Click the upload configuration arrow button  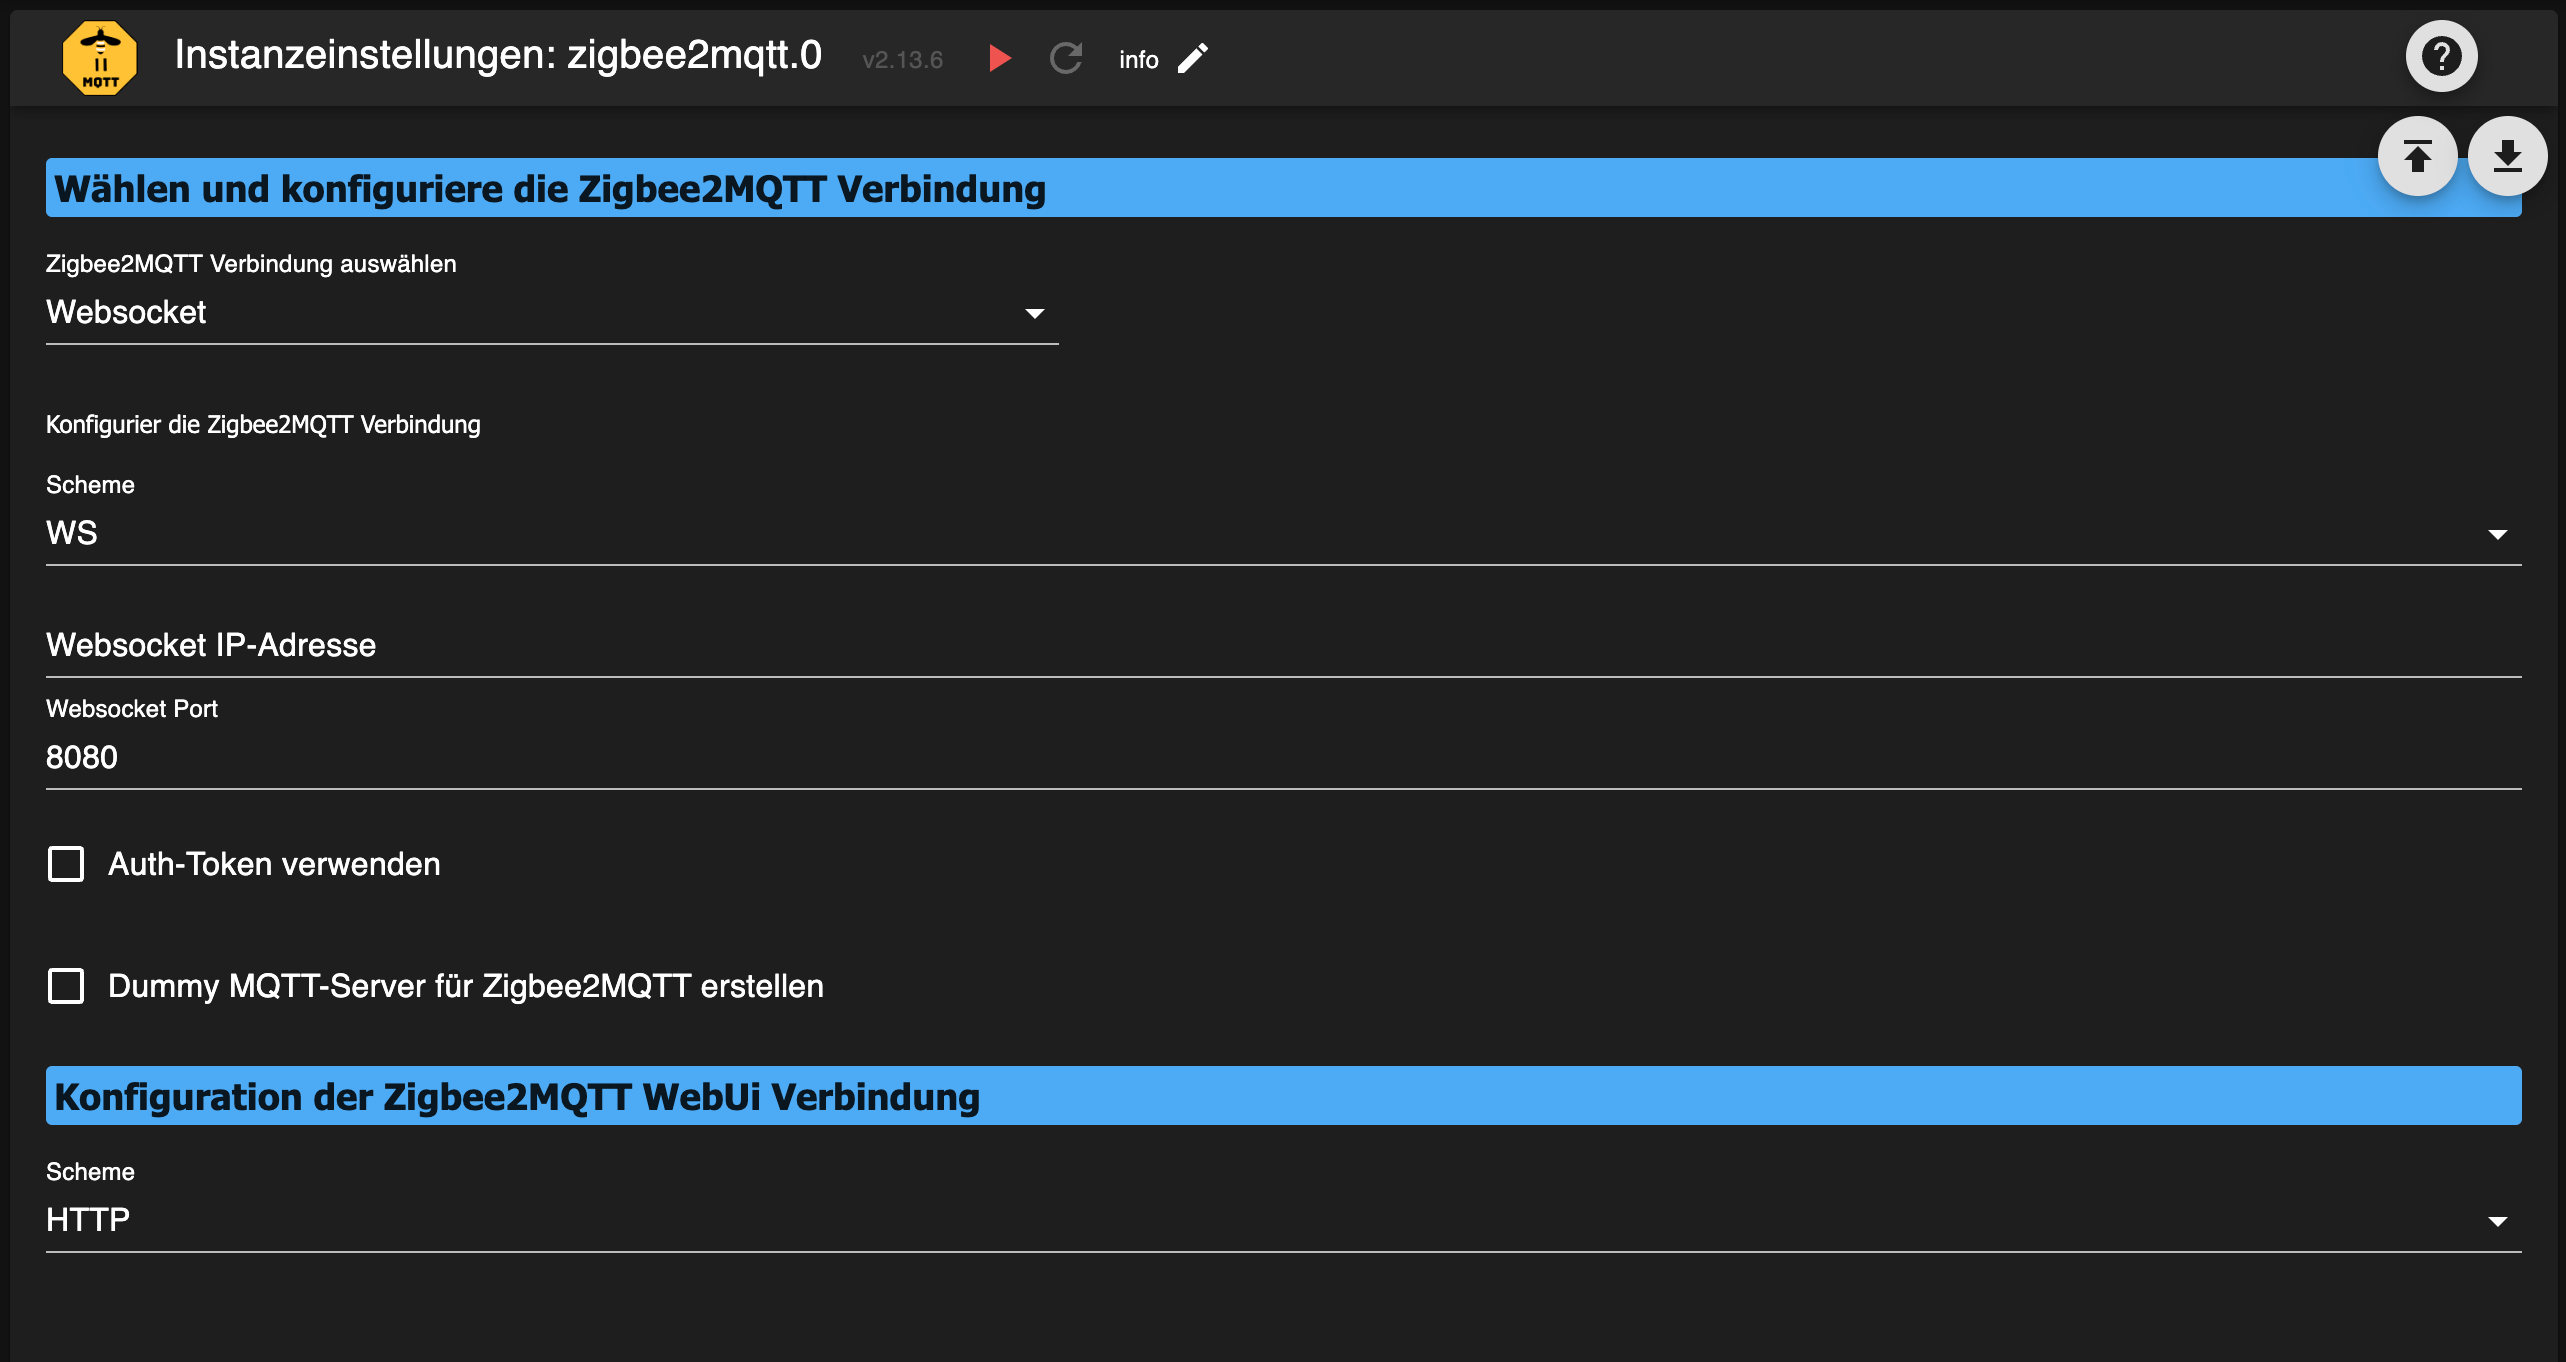click(x=2417, y=156)
